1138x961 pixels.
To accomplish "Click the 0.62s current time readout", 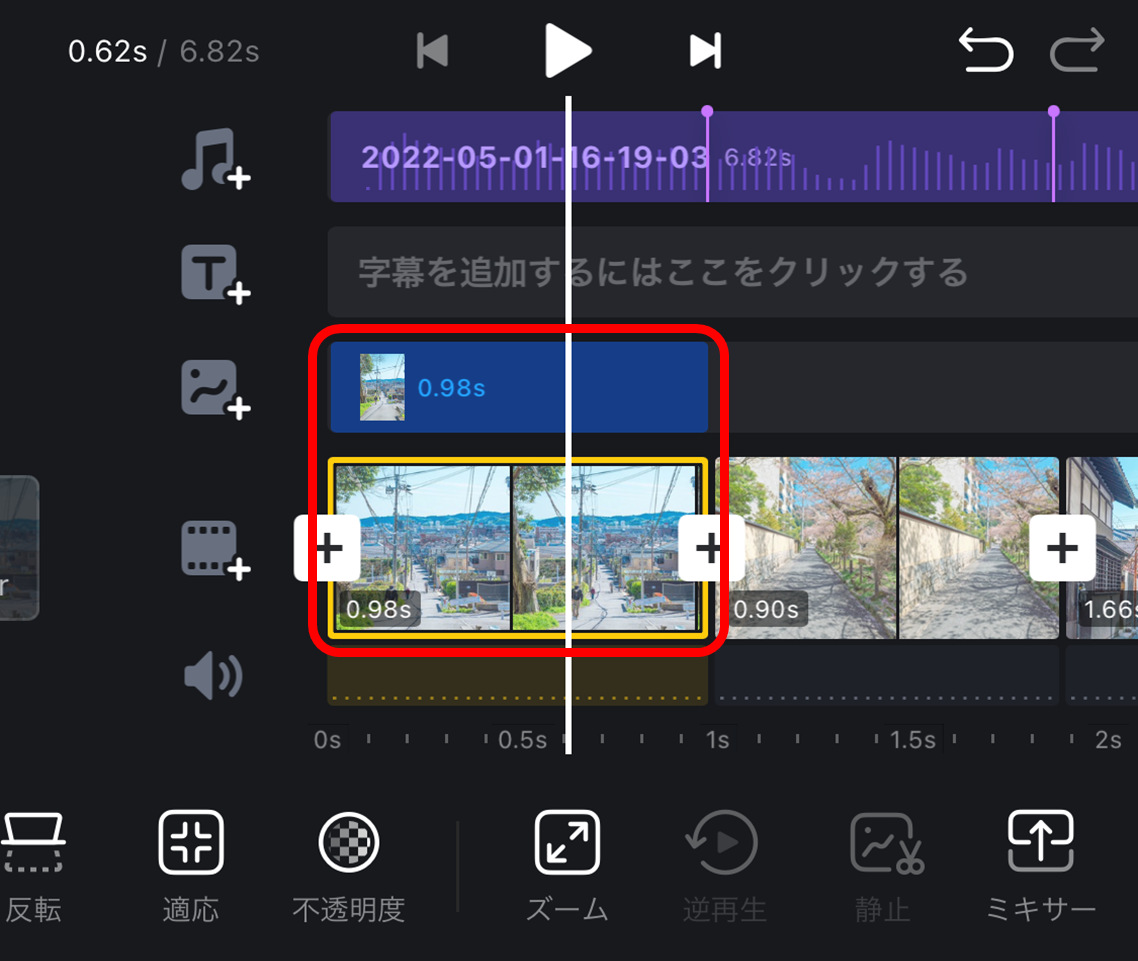I will click(107, 52).
